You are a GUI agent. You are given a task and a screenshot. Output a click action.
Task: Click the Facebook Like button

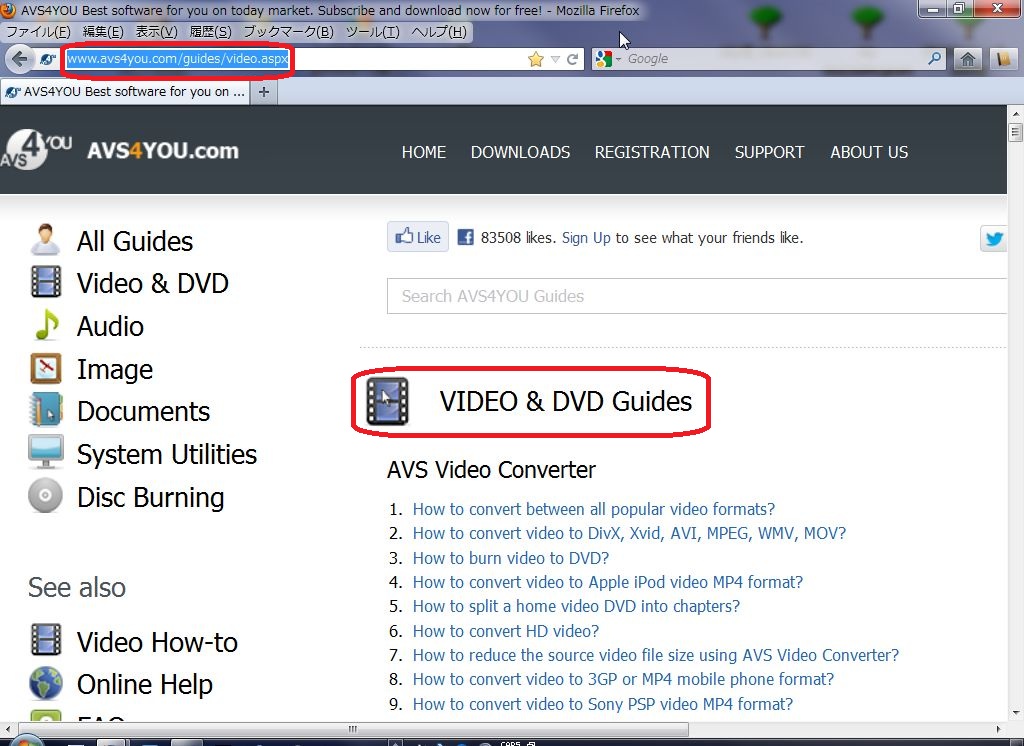[417, 237]
